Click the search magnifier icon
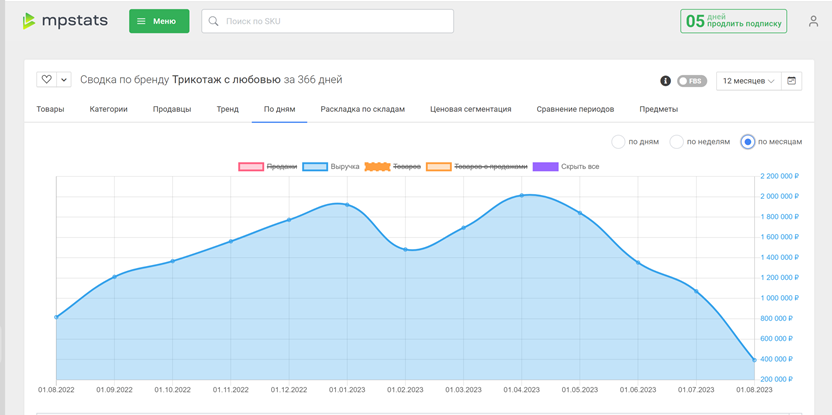832x415 pixels. click(213, 21)
